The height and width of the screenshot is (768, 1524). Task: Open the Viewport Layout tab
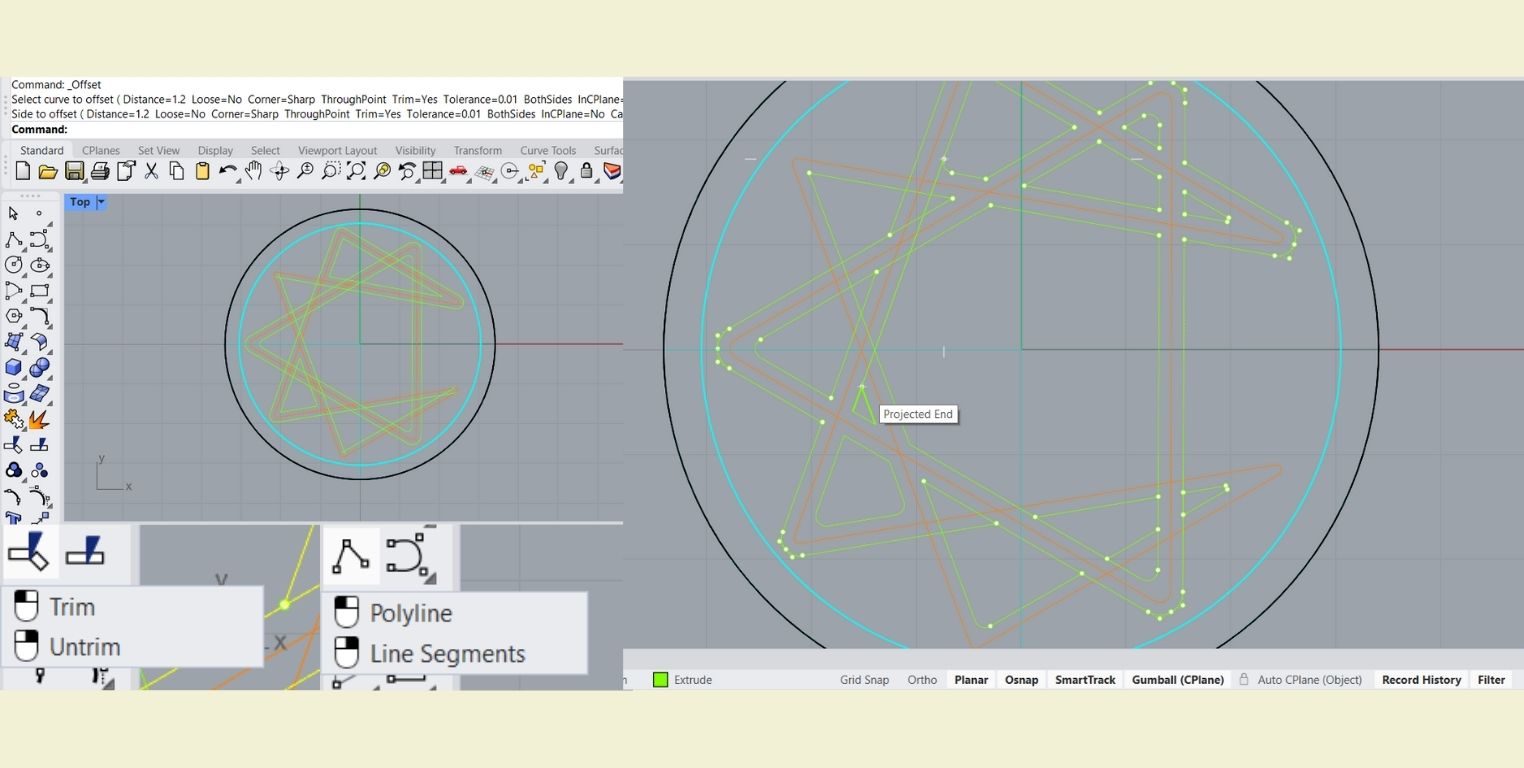[x=338, y=151]
